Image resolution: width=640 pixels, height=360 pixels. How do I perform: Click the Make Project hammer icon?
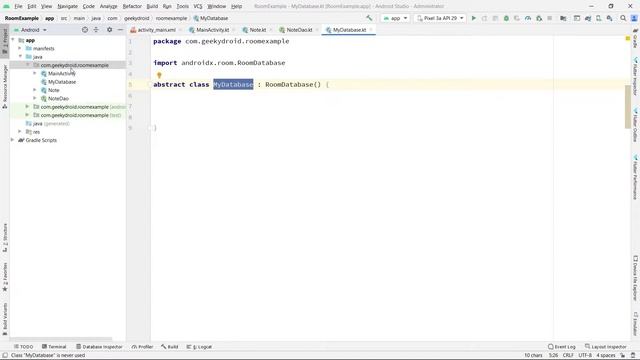pos(369,18)
